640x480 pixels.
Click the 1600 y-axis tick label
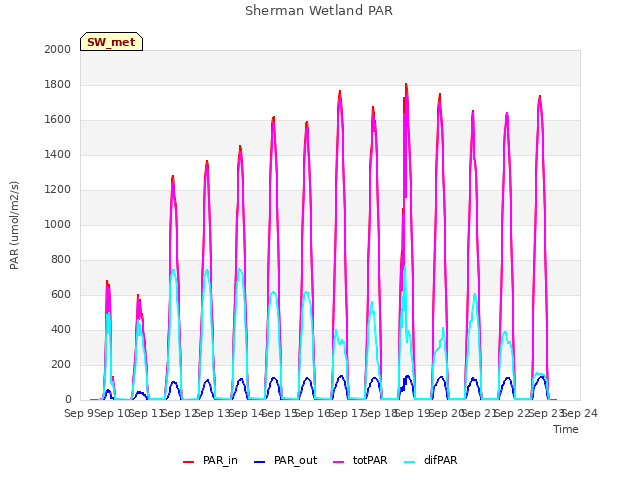pos(58,120)
